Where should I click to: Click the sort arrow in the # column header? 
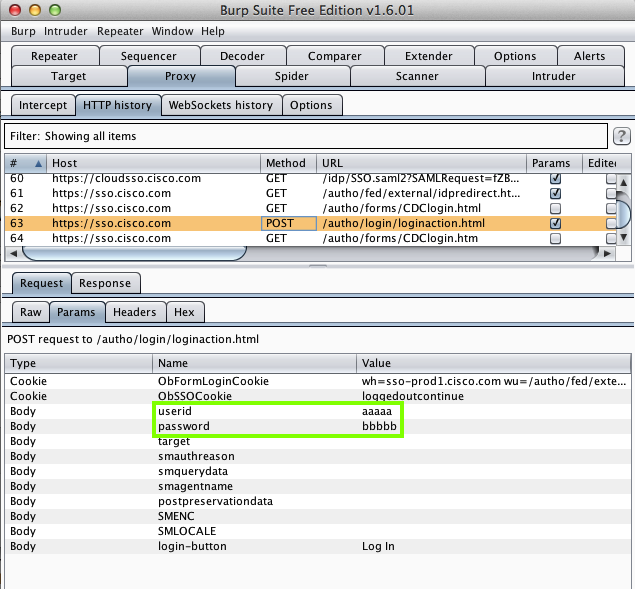(39, 163)
